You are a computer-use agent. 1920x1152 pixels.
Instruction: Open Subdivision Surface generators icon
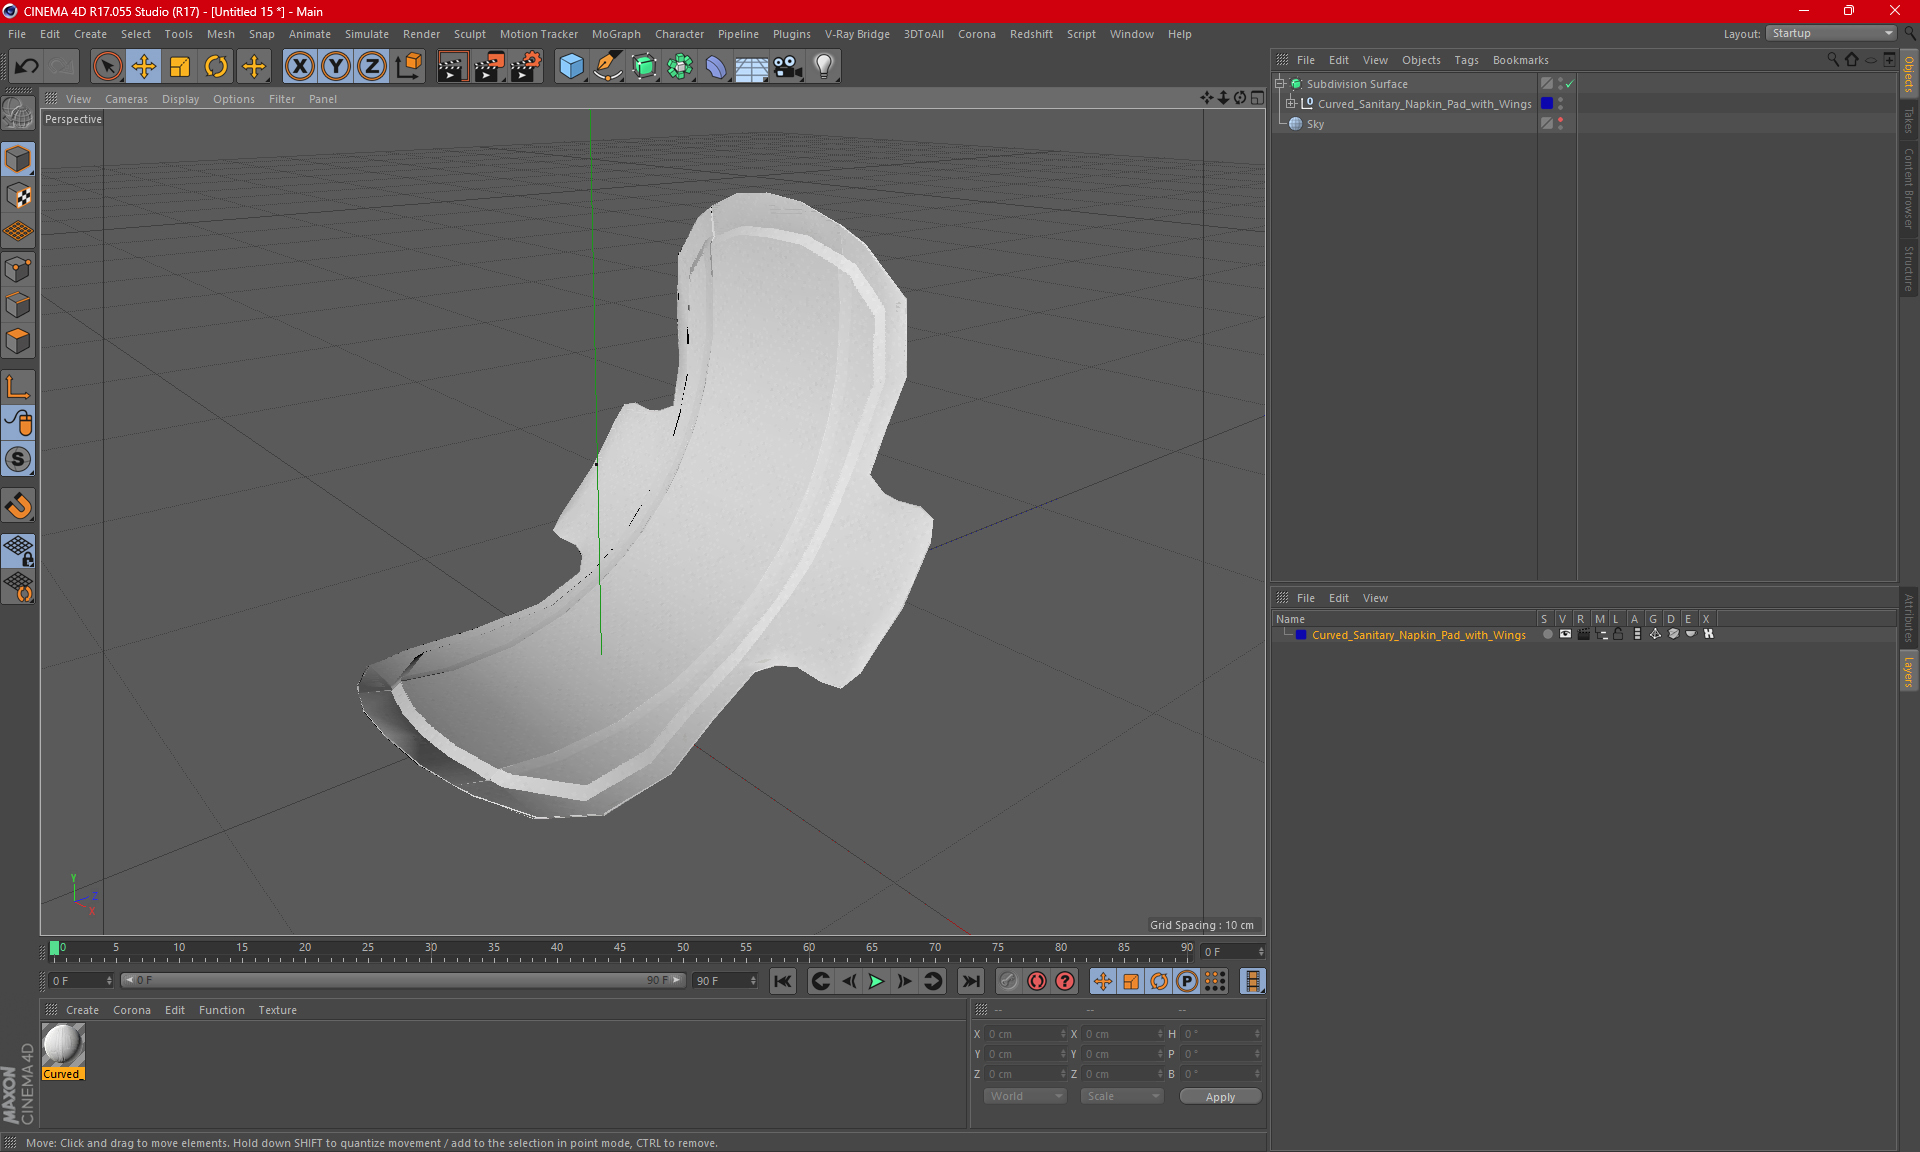[x=644, y=67]
